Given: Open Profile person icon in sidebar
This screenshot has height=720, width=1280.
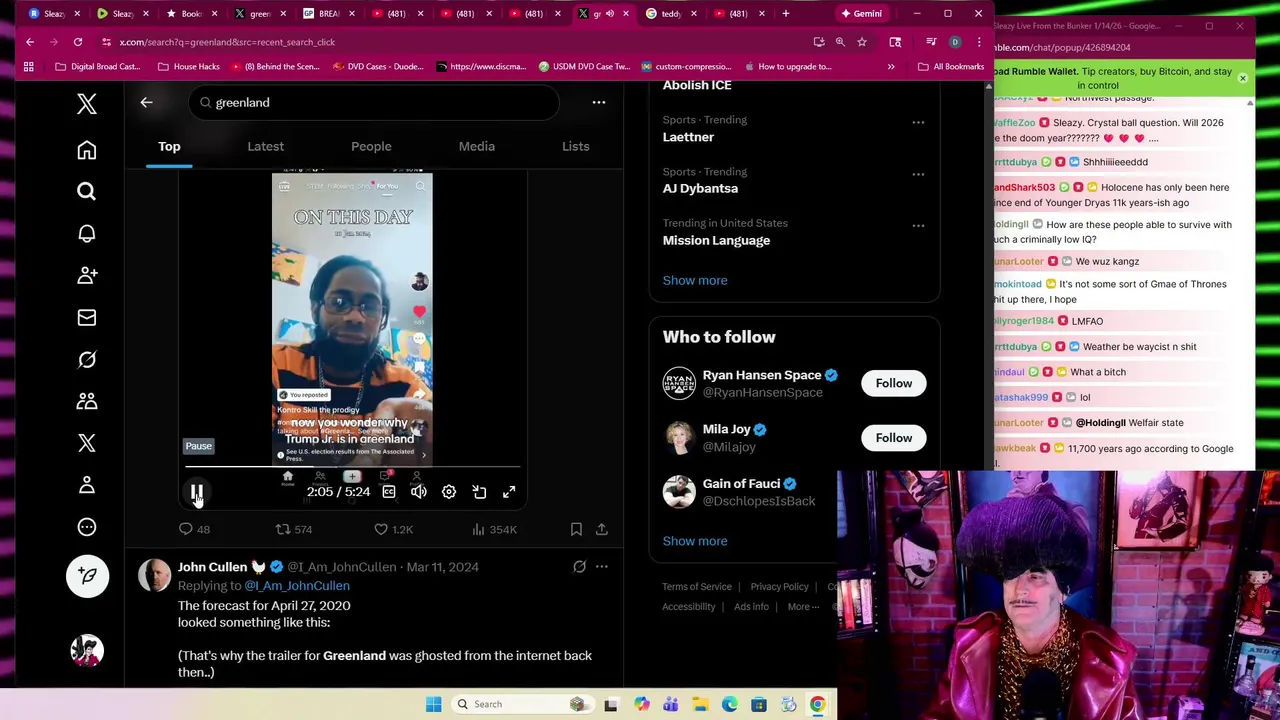Looking at the screenshot, I should [x=87, y=485].
